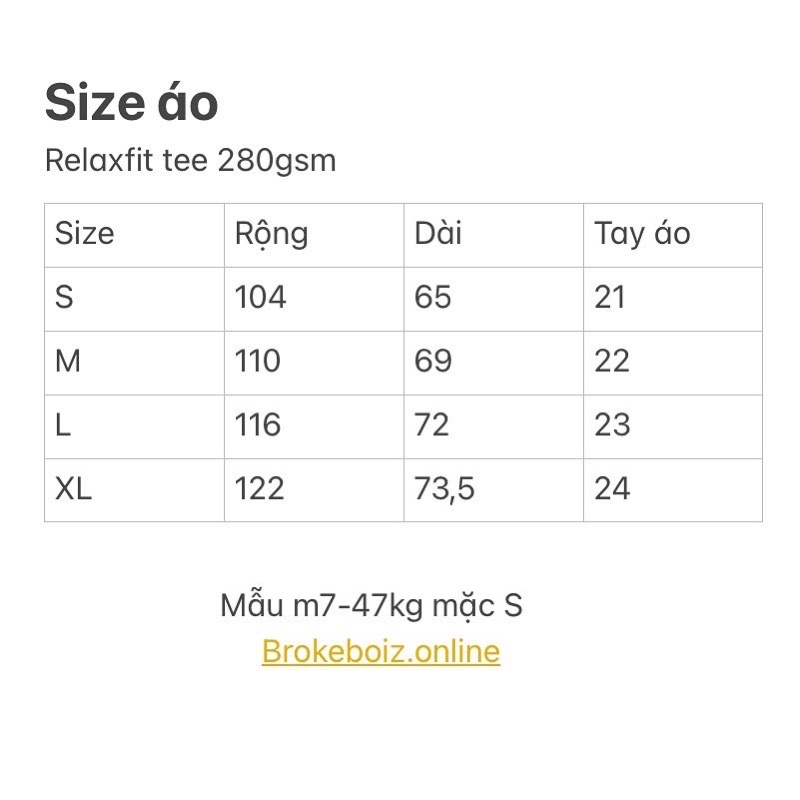
Task: Click the 'Mẫu m7-47kg mặc S' note
Action: click(371, 606)
